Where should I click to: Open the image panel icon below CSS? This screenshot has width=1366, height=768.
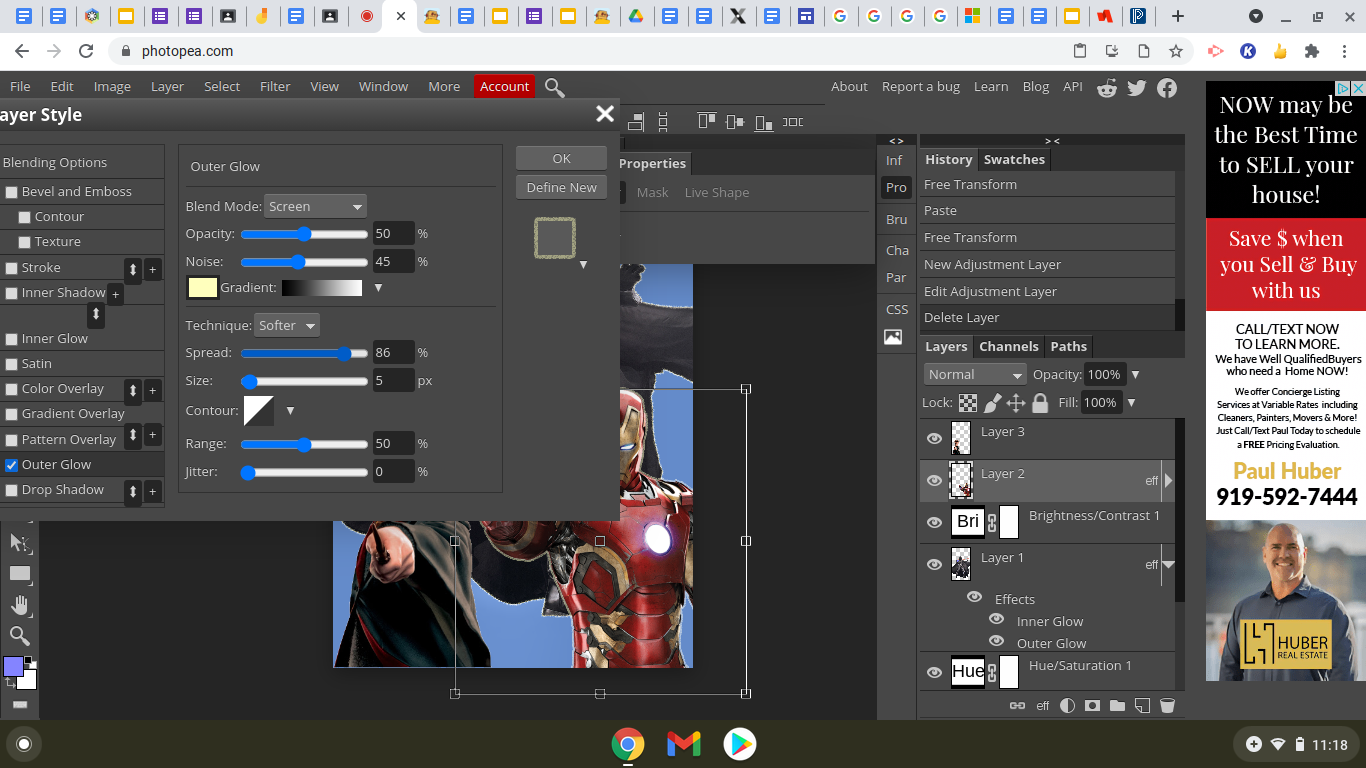893,337
